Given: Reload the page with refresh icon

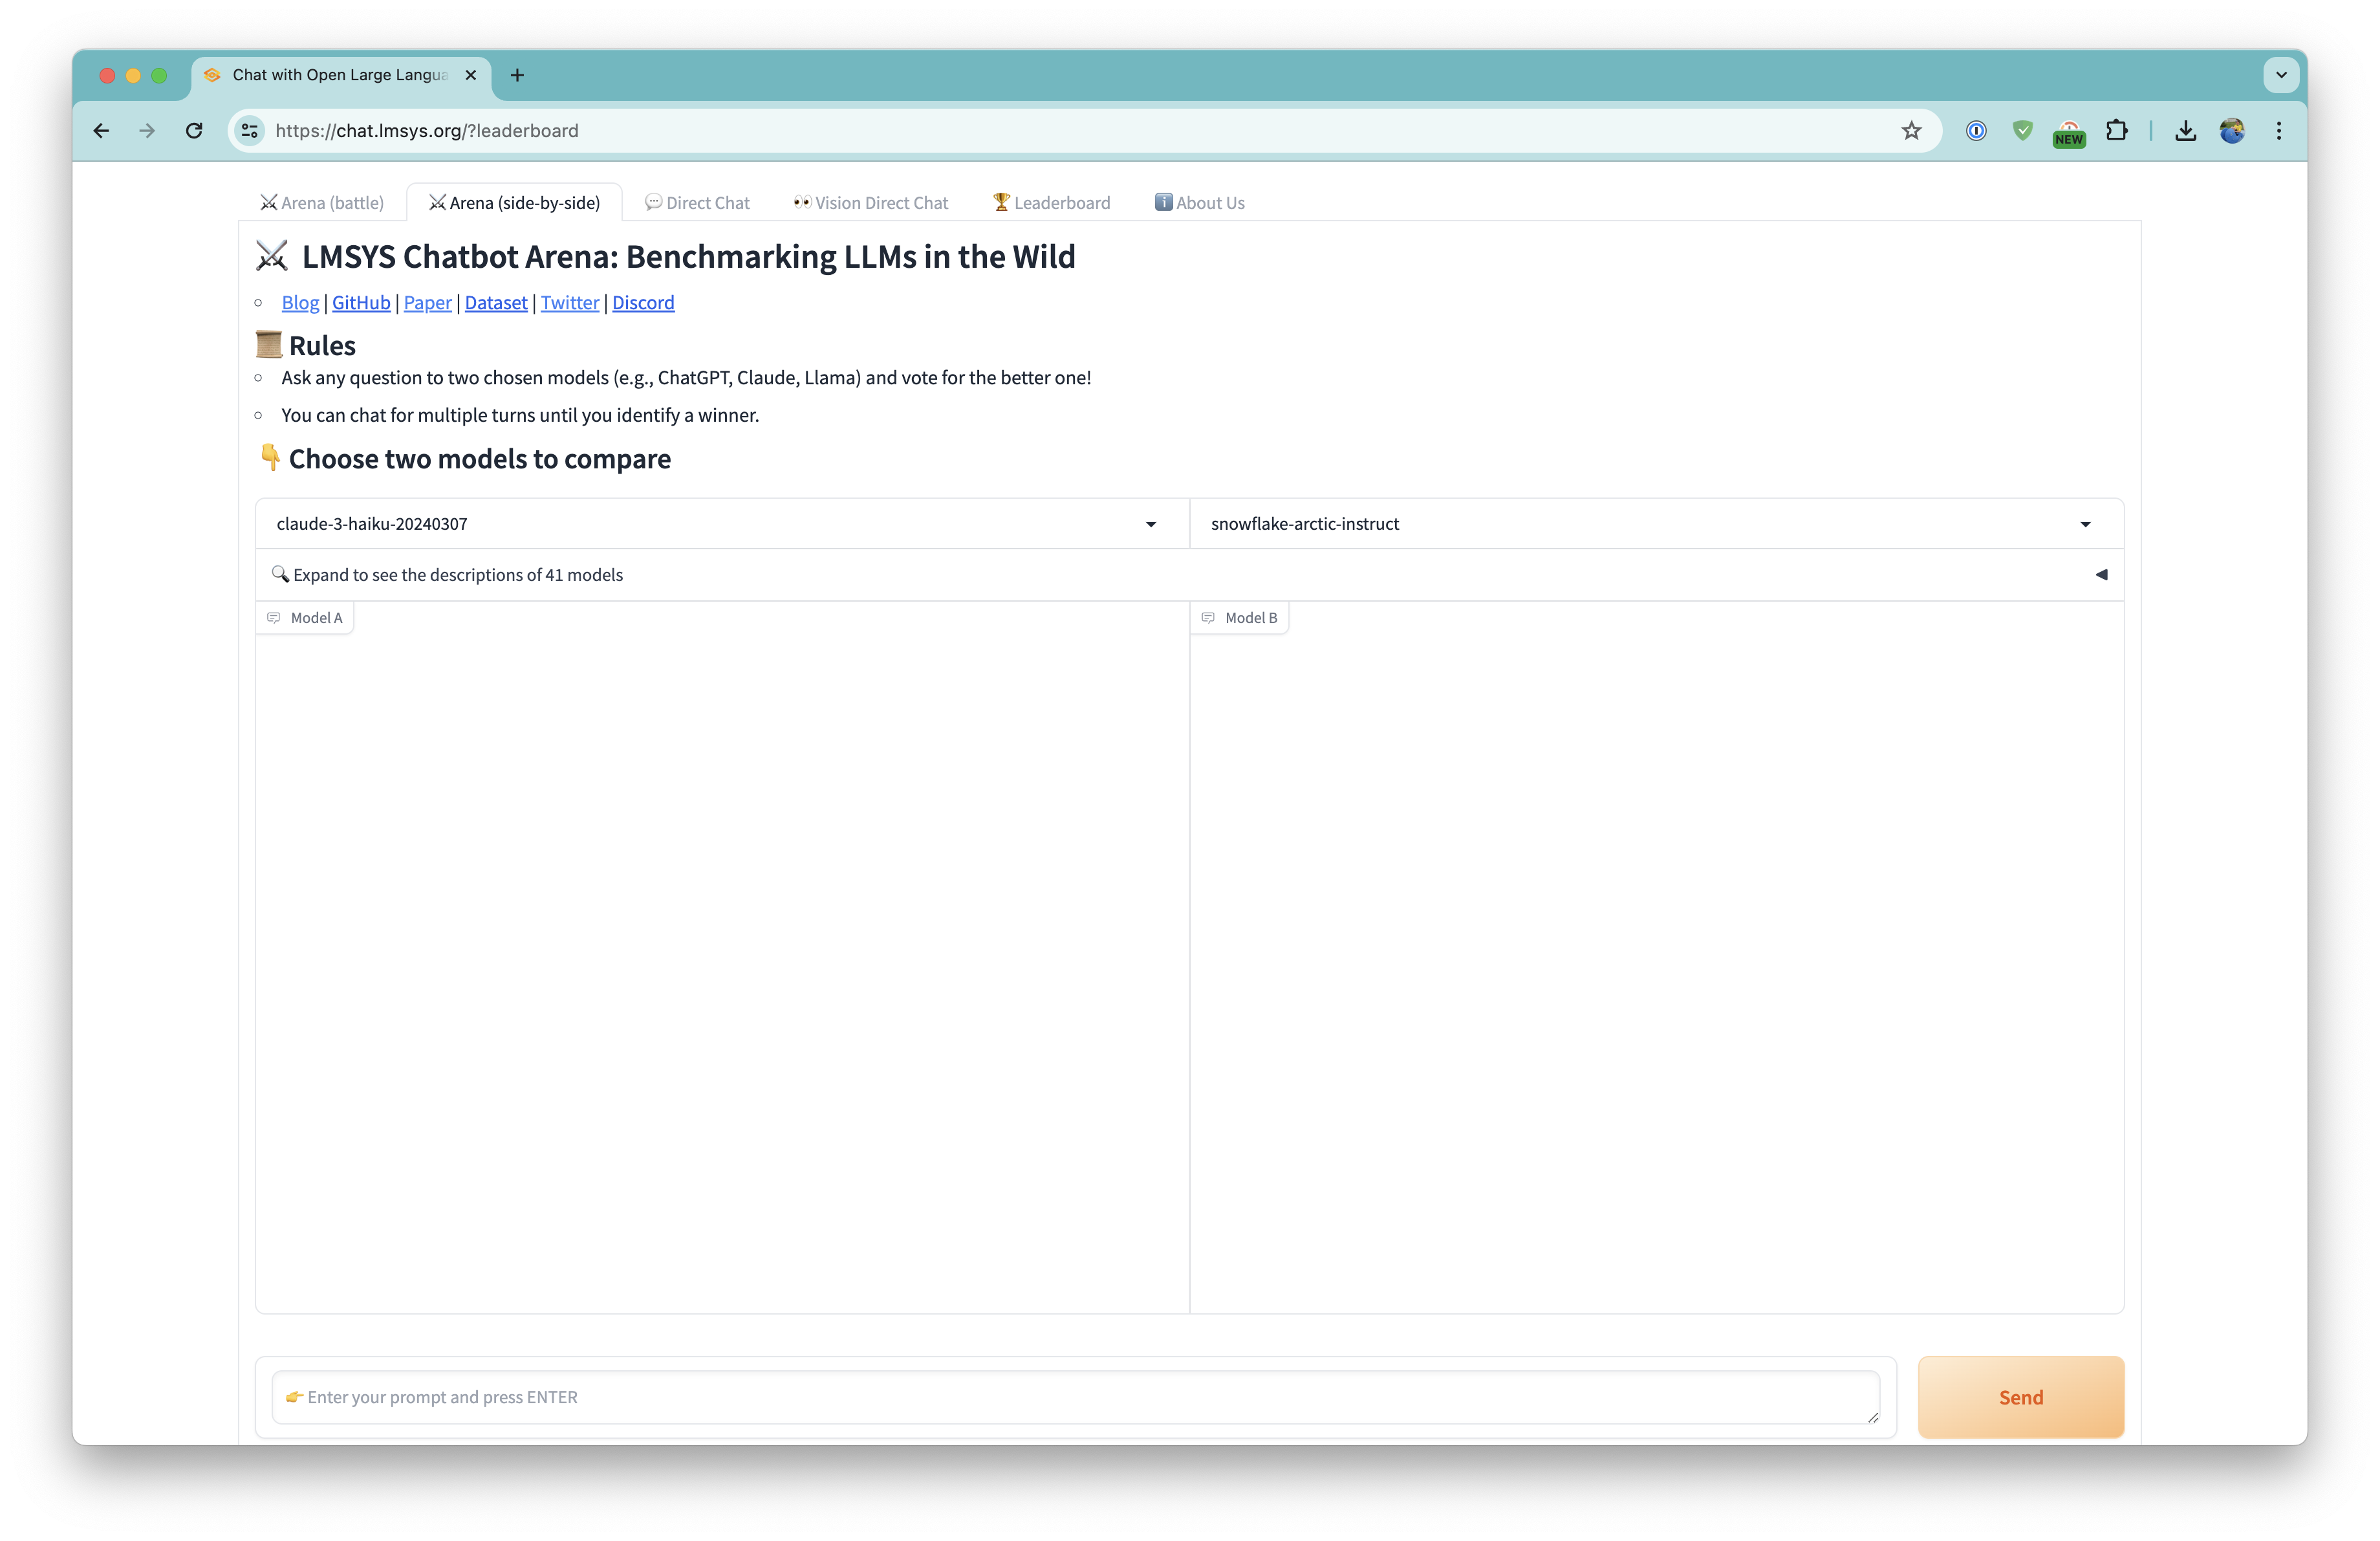Looking at the screenshot, I should [x=194, y=131].
